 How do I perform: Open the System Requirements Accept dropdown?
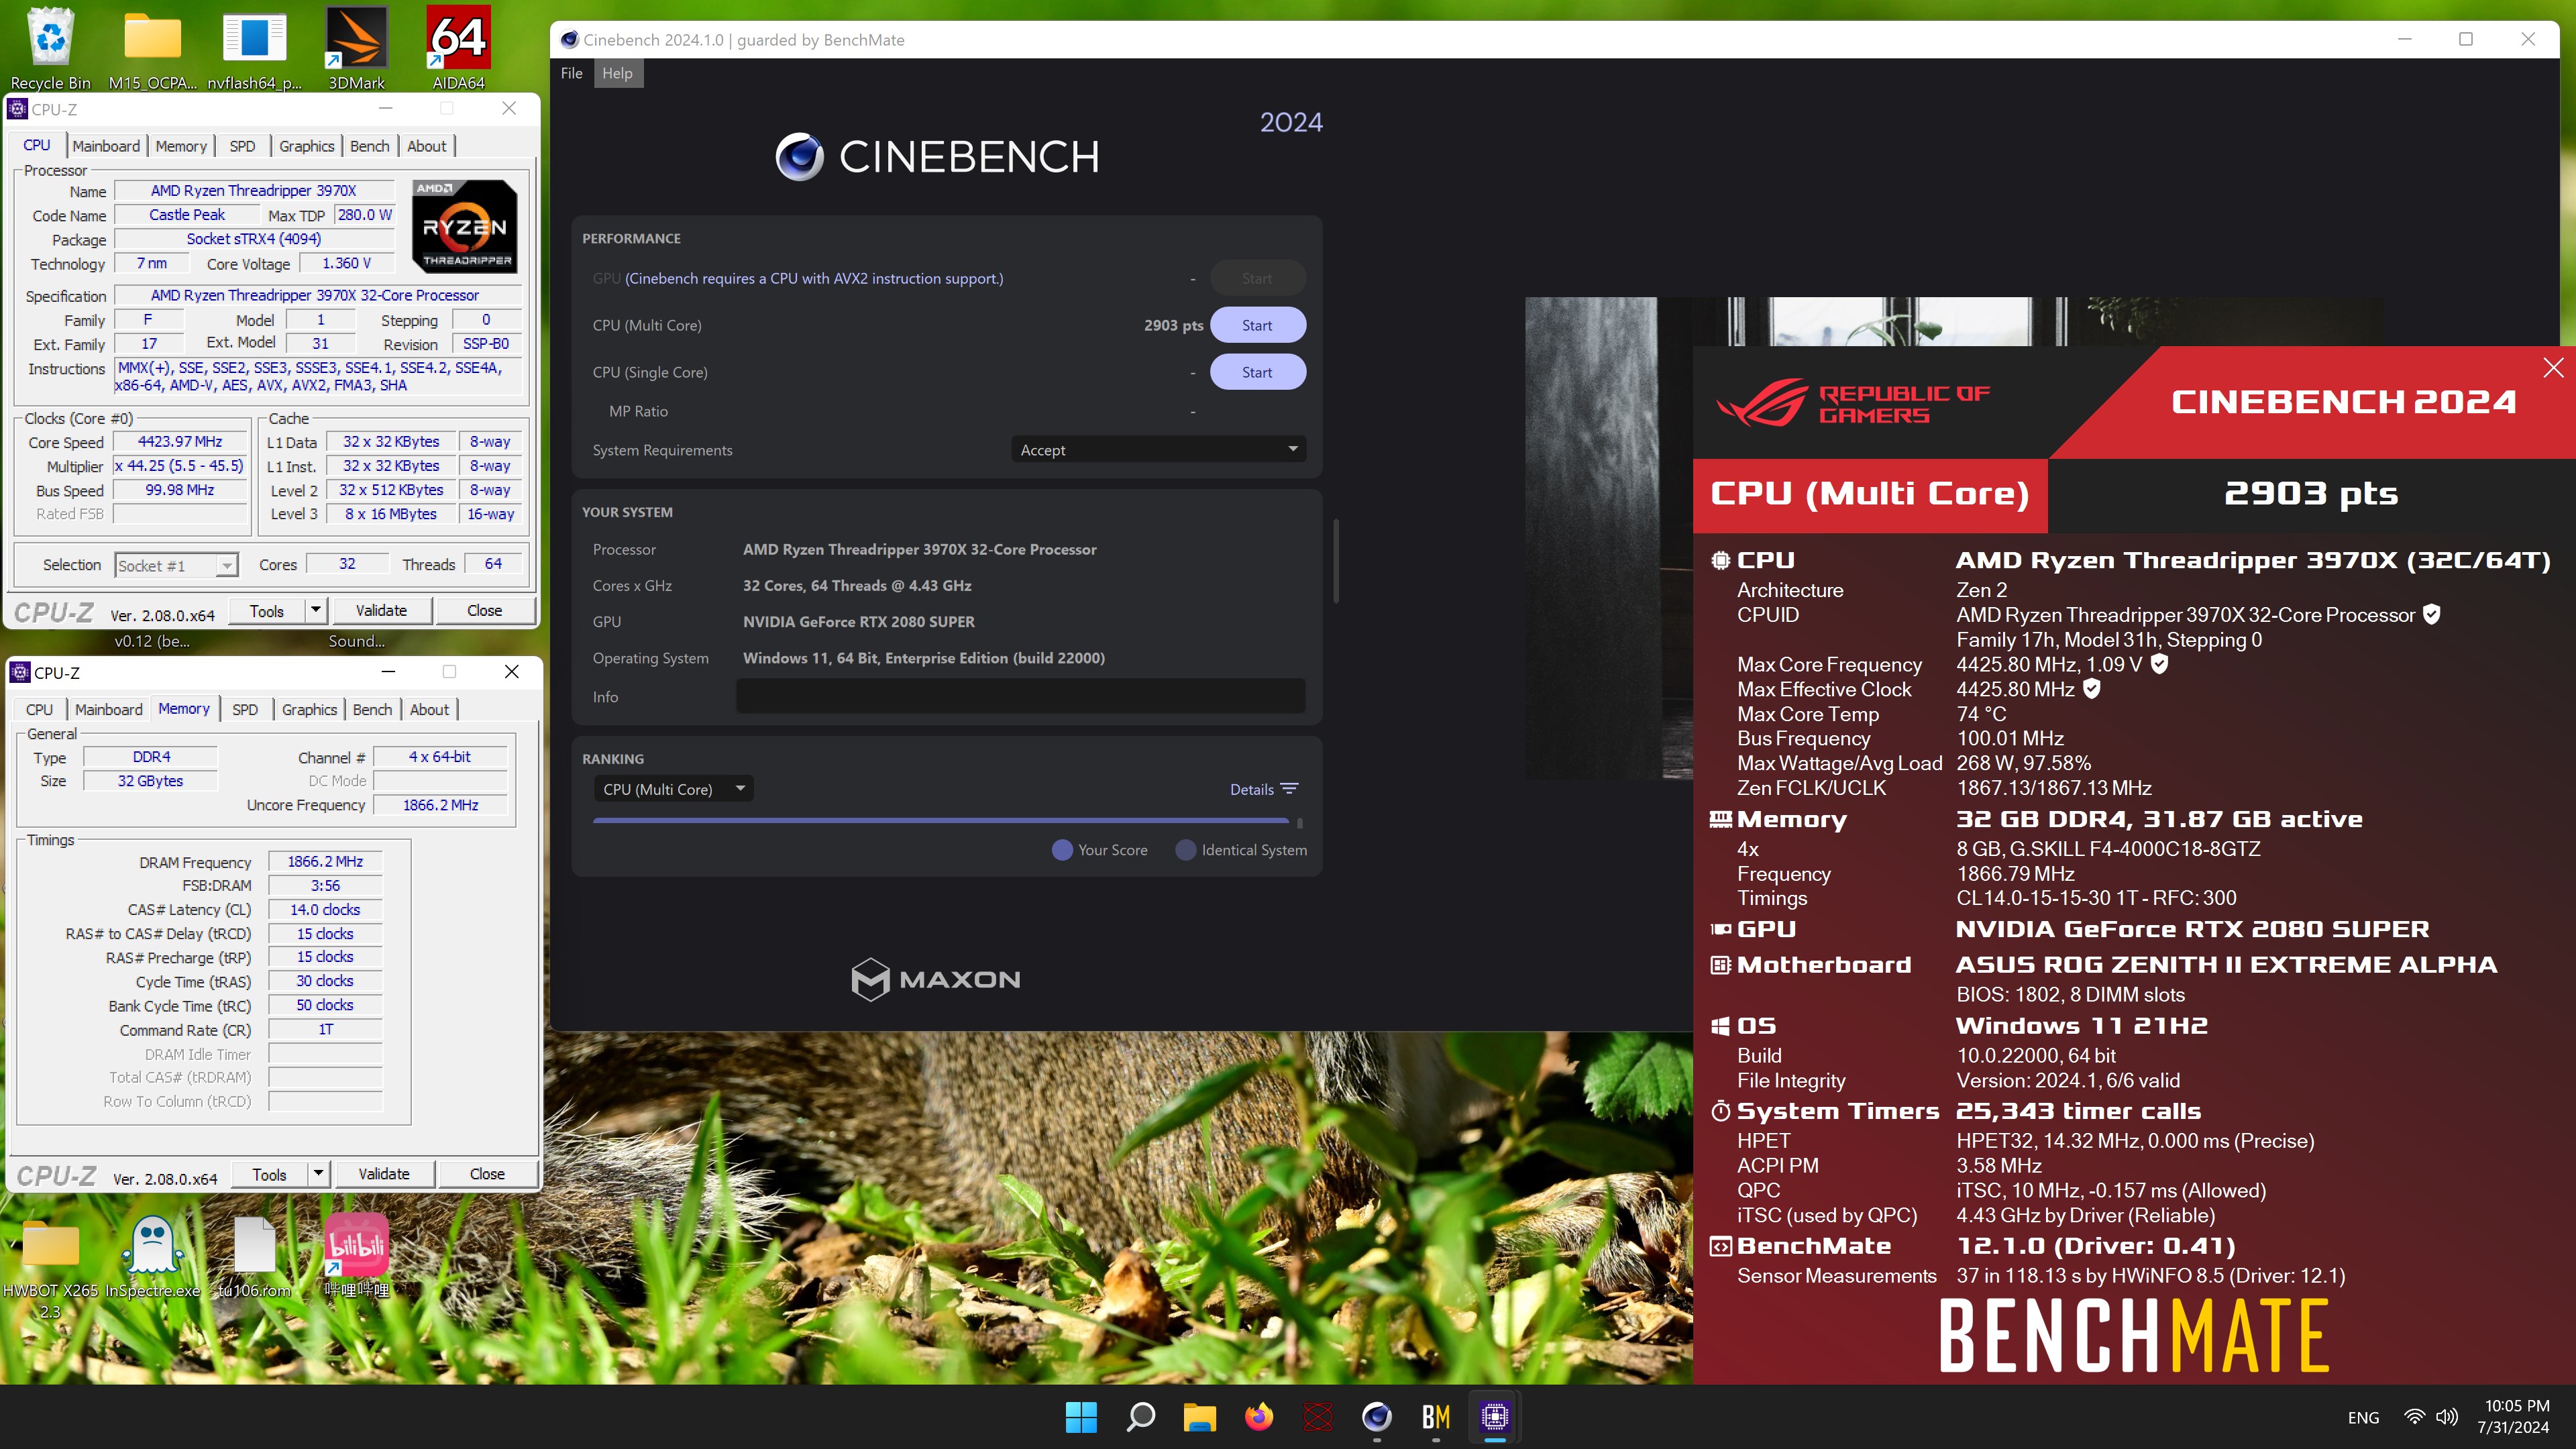click(x=1159, y=450)
